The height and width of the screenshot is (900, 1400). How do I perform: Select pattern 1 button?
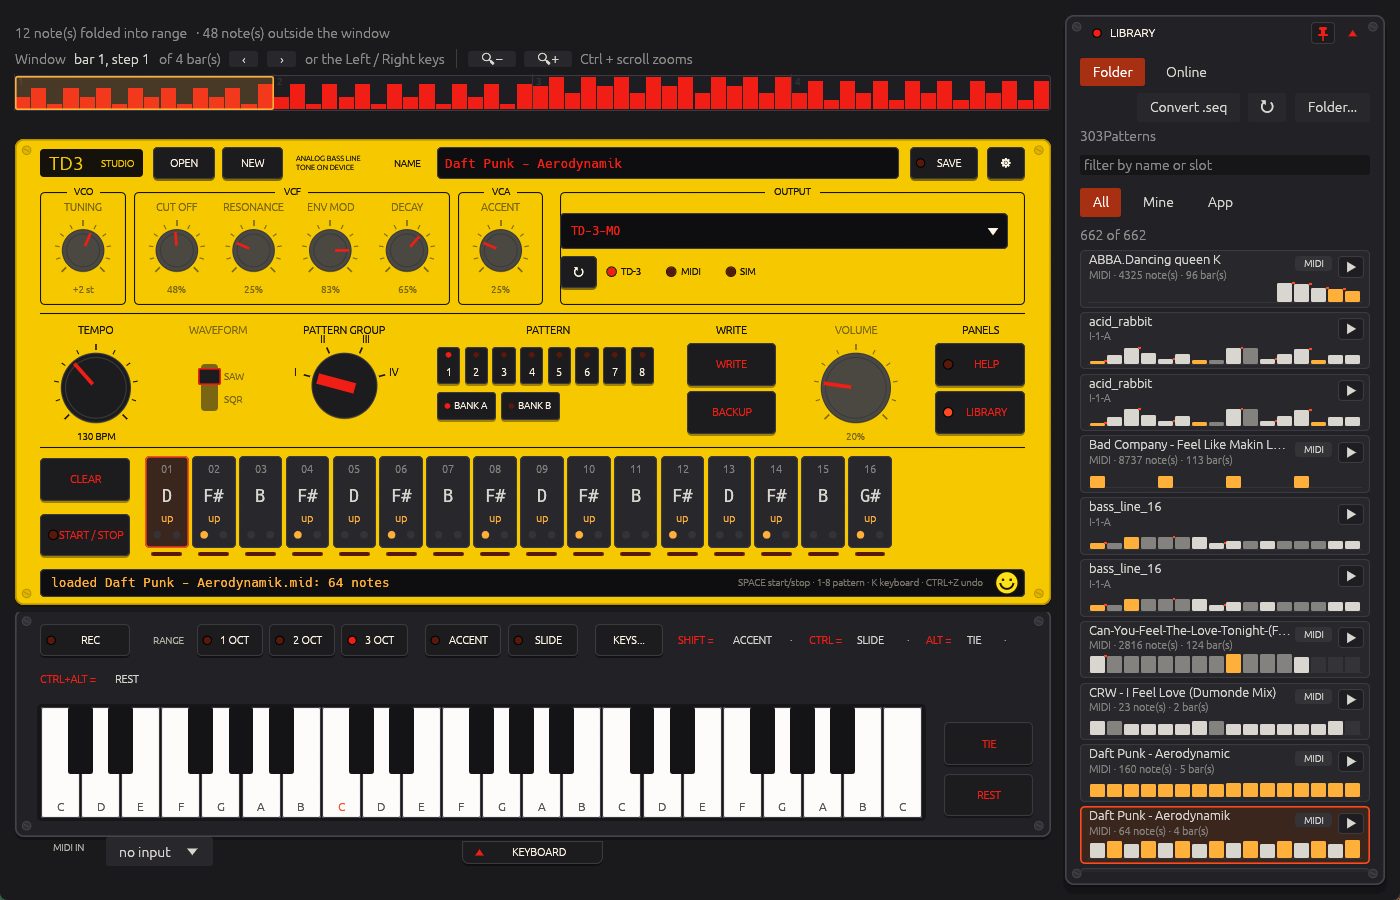tap(448, 364)
